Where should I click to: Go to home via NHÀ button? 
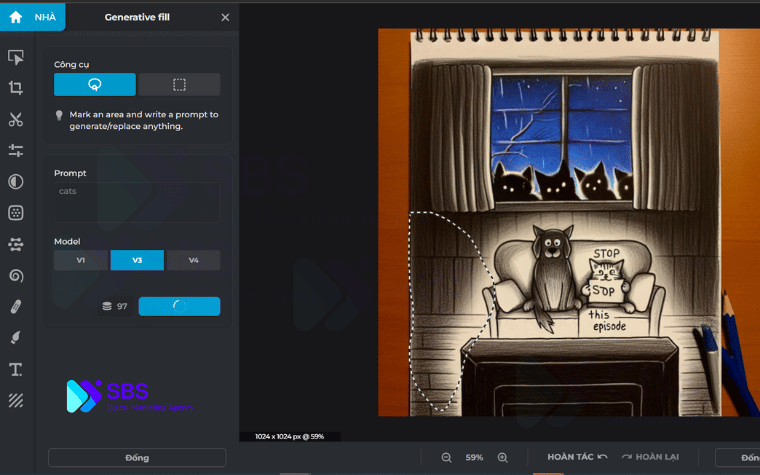pyautogui.click(x=32, y=17)
